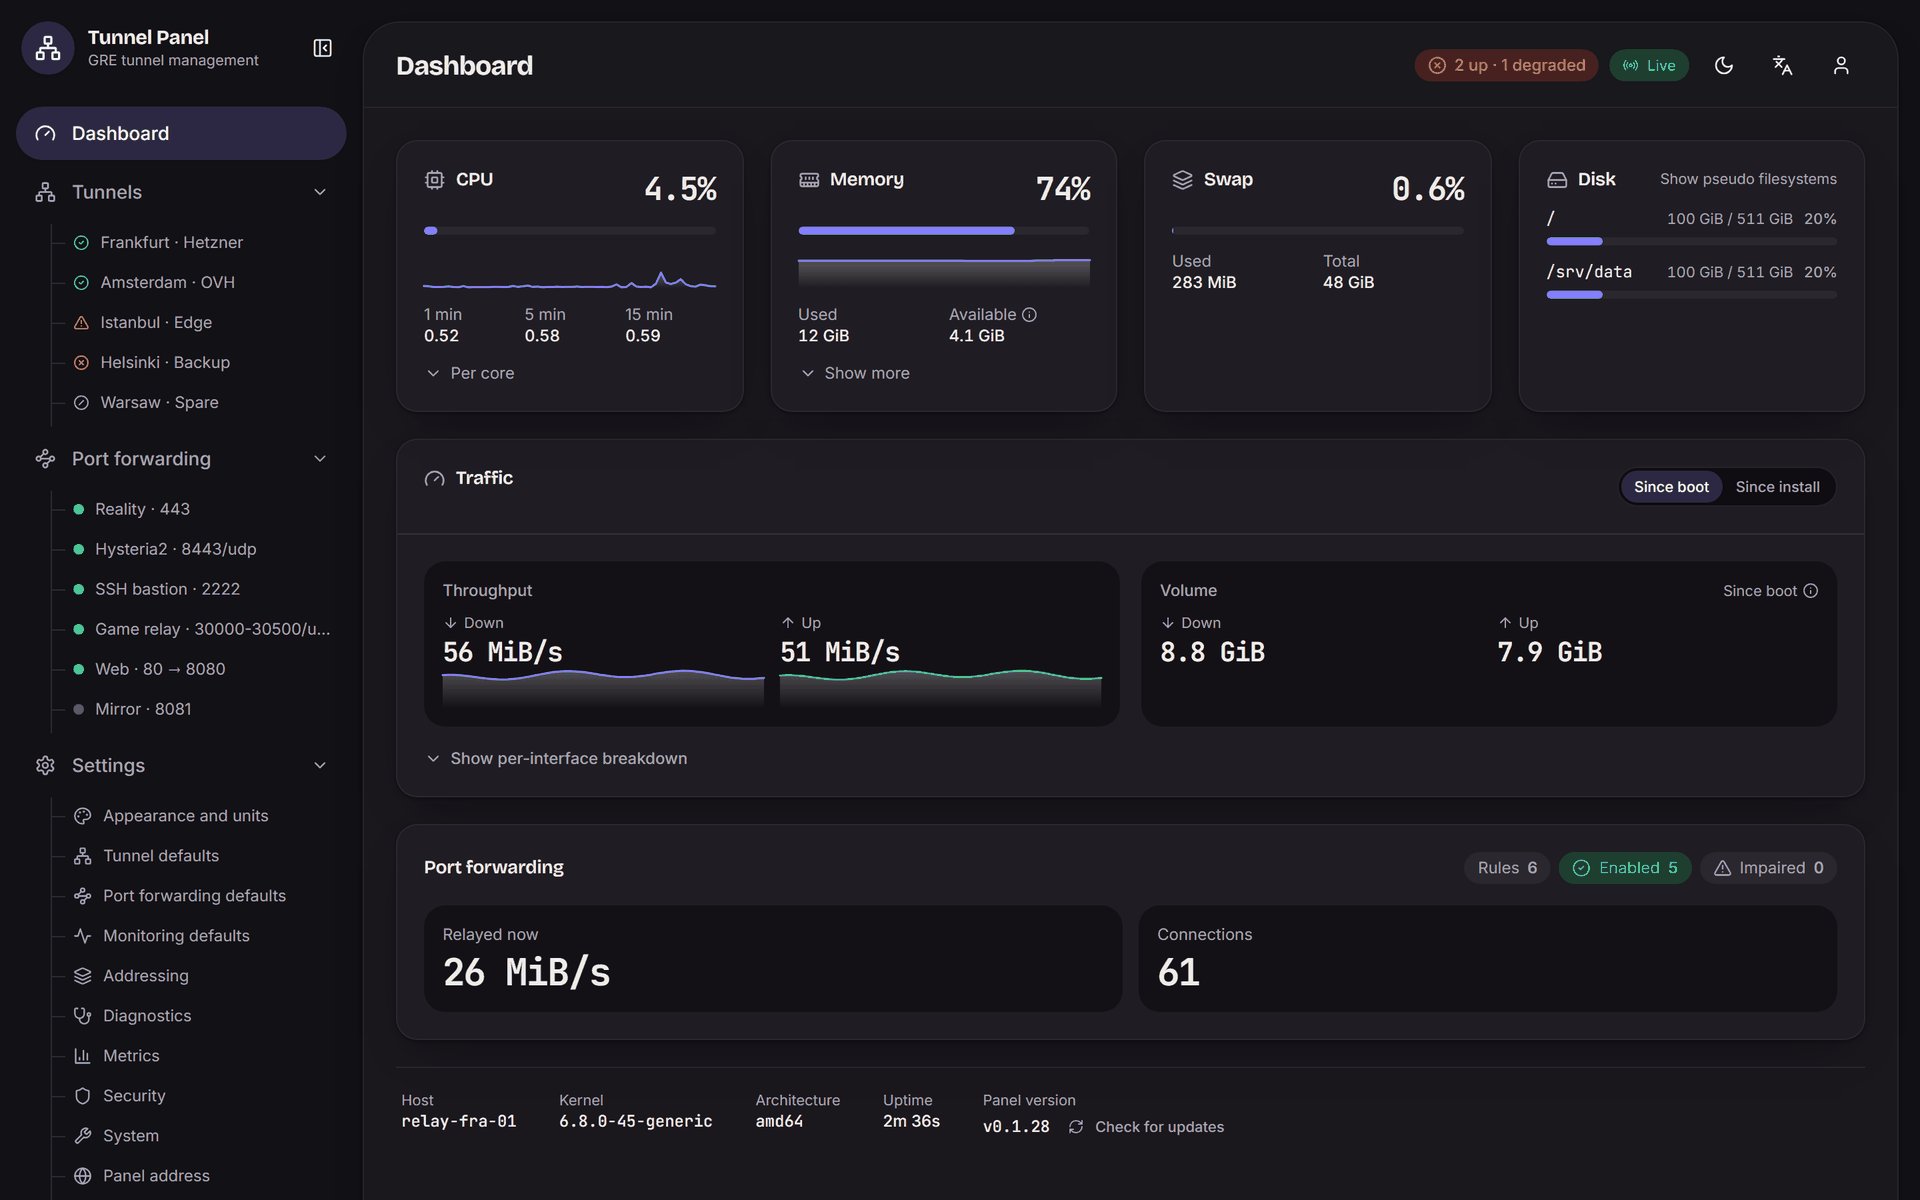Screen dimensions: 1920x1200
Task: Switch traffic view to Since install
Action: point(1777,487)
